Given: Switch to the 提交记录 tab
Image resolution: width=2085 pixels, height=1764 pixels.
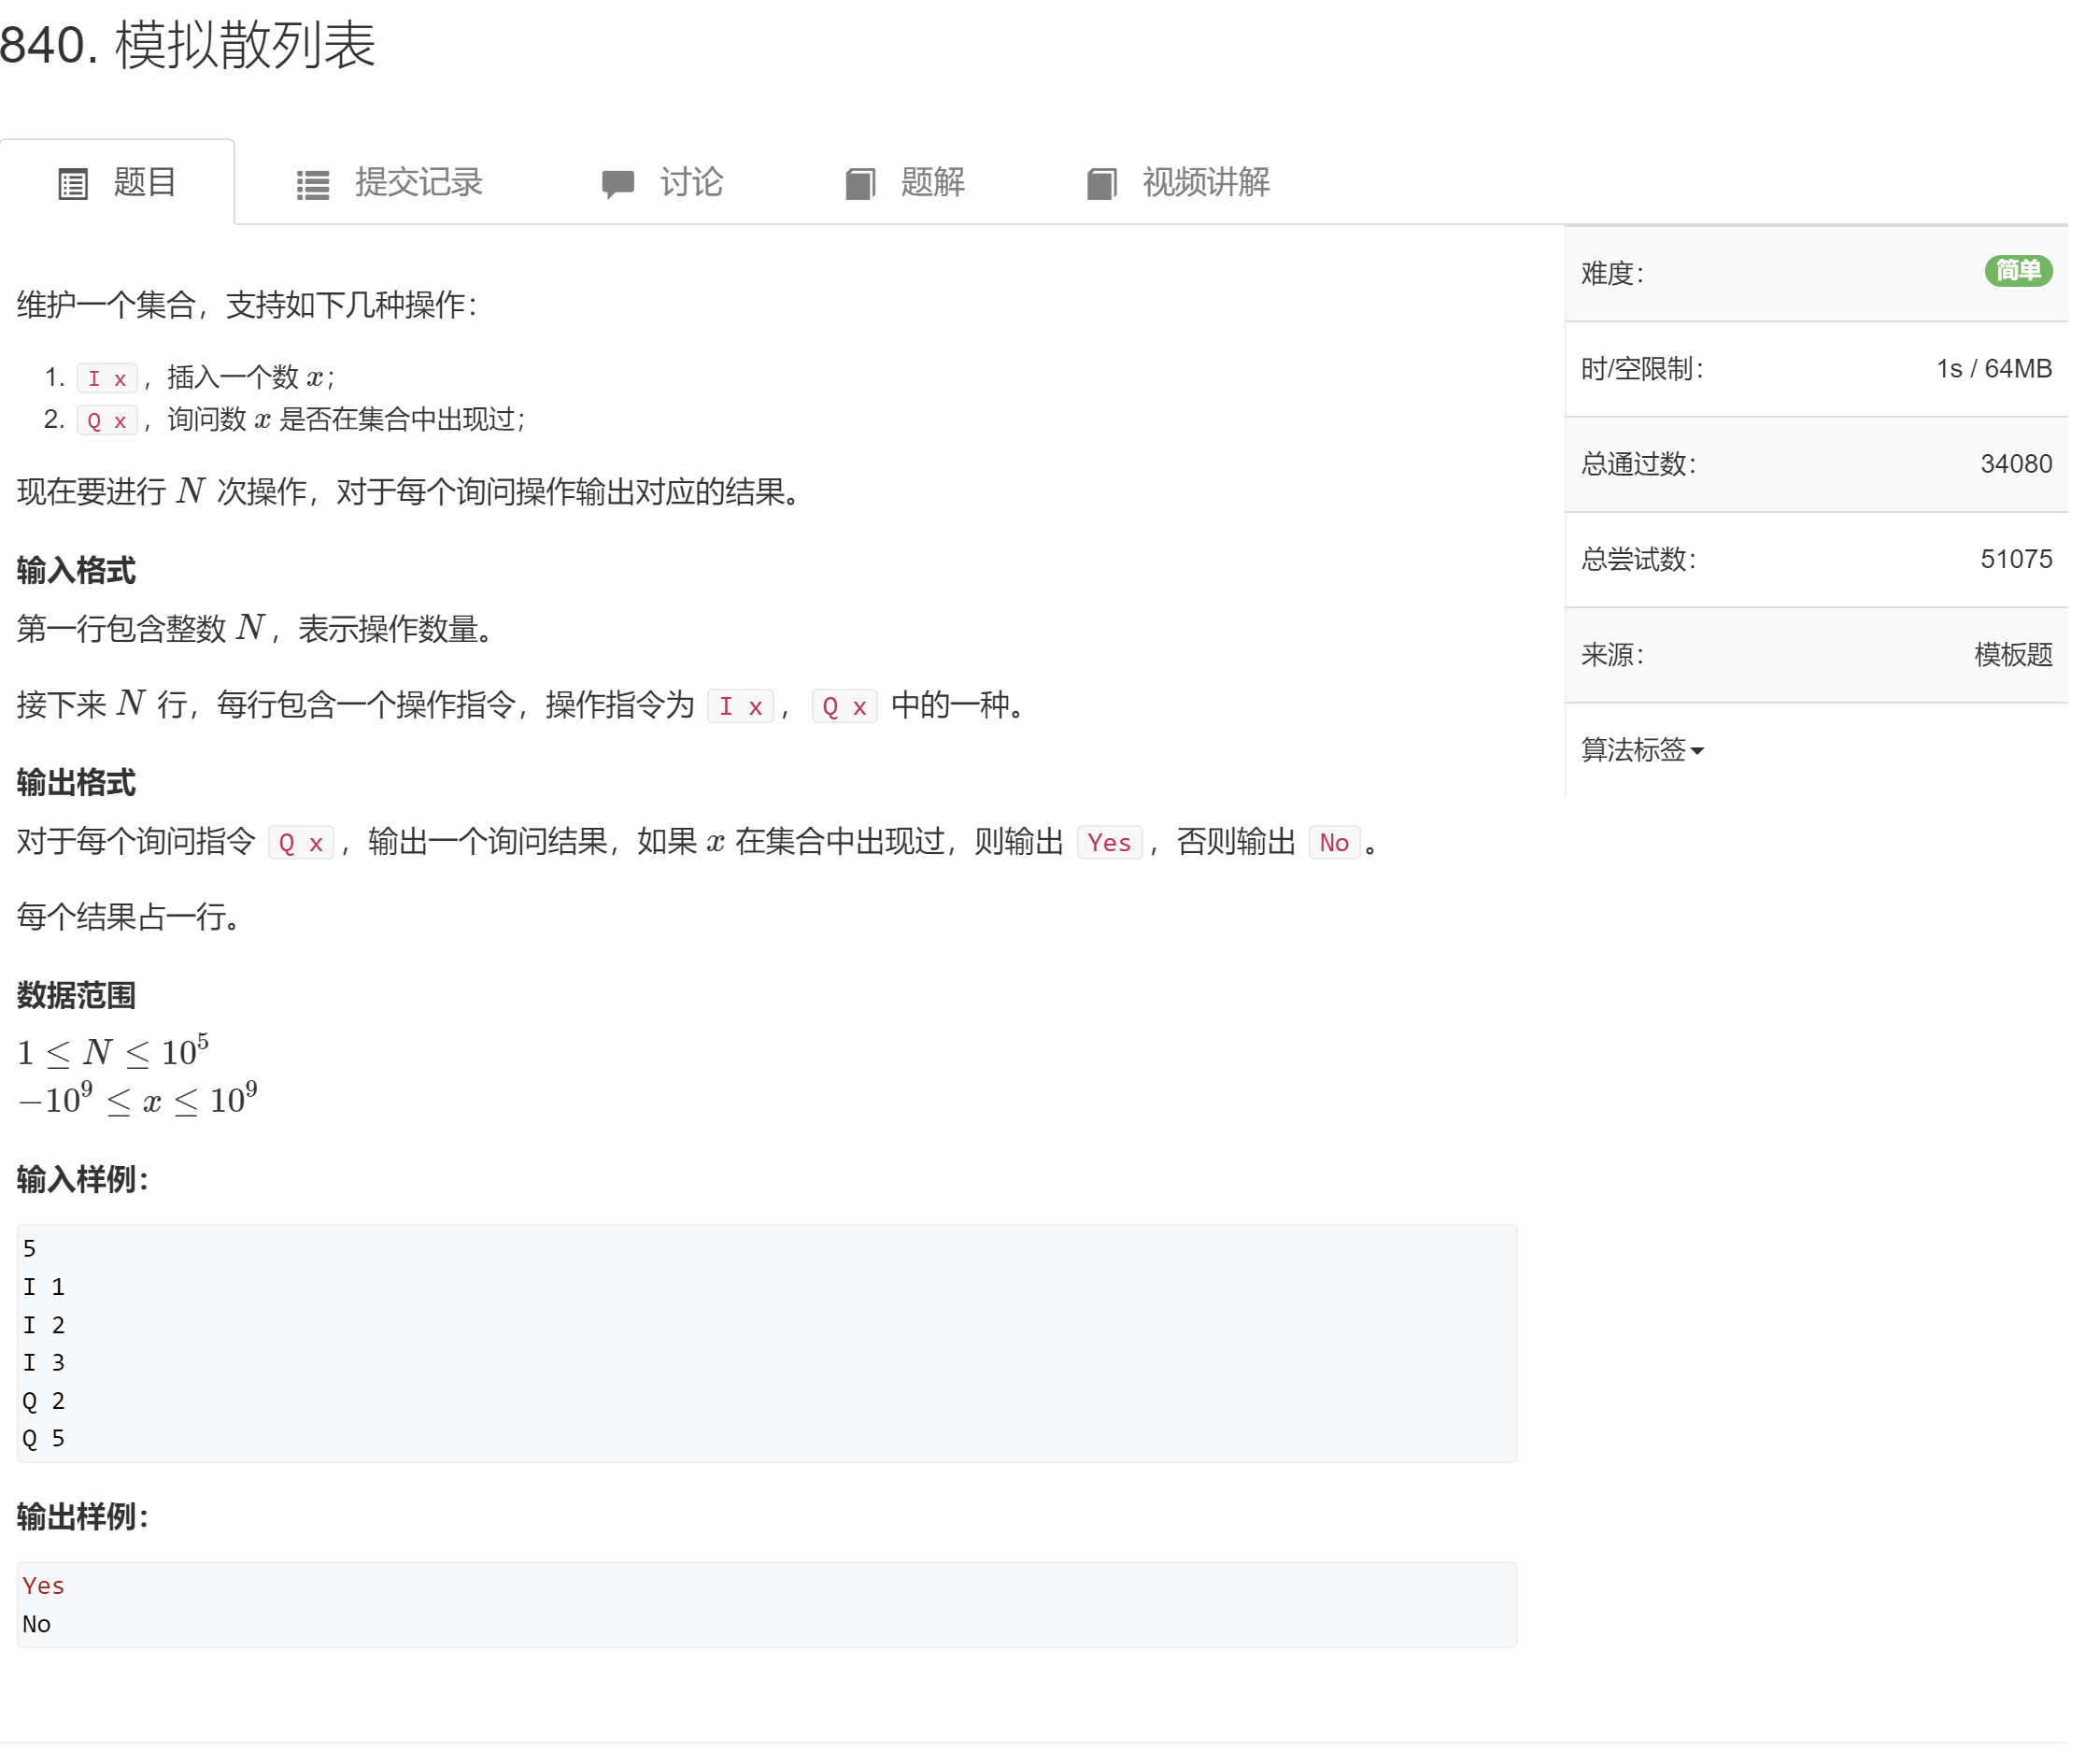Looking at the screenshot, I should (x=418, y=183).
